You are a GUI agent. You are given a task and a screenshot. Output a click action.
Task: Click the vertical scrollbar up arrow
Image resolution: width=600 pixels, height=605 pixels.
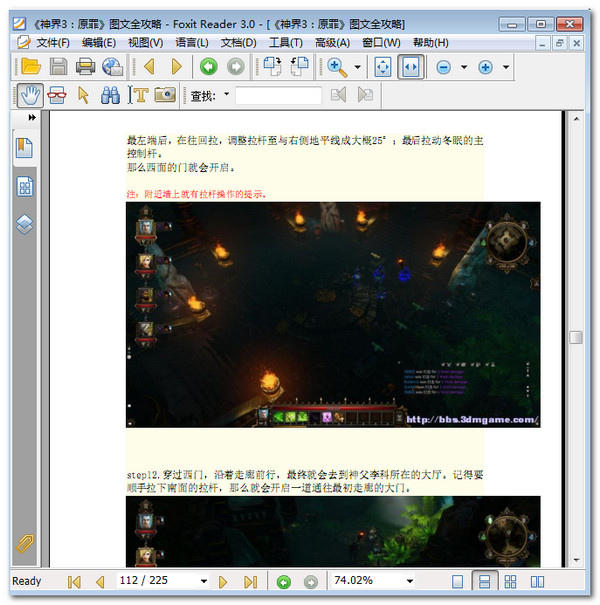click(576, 119)
